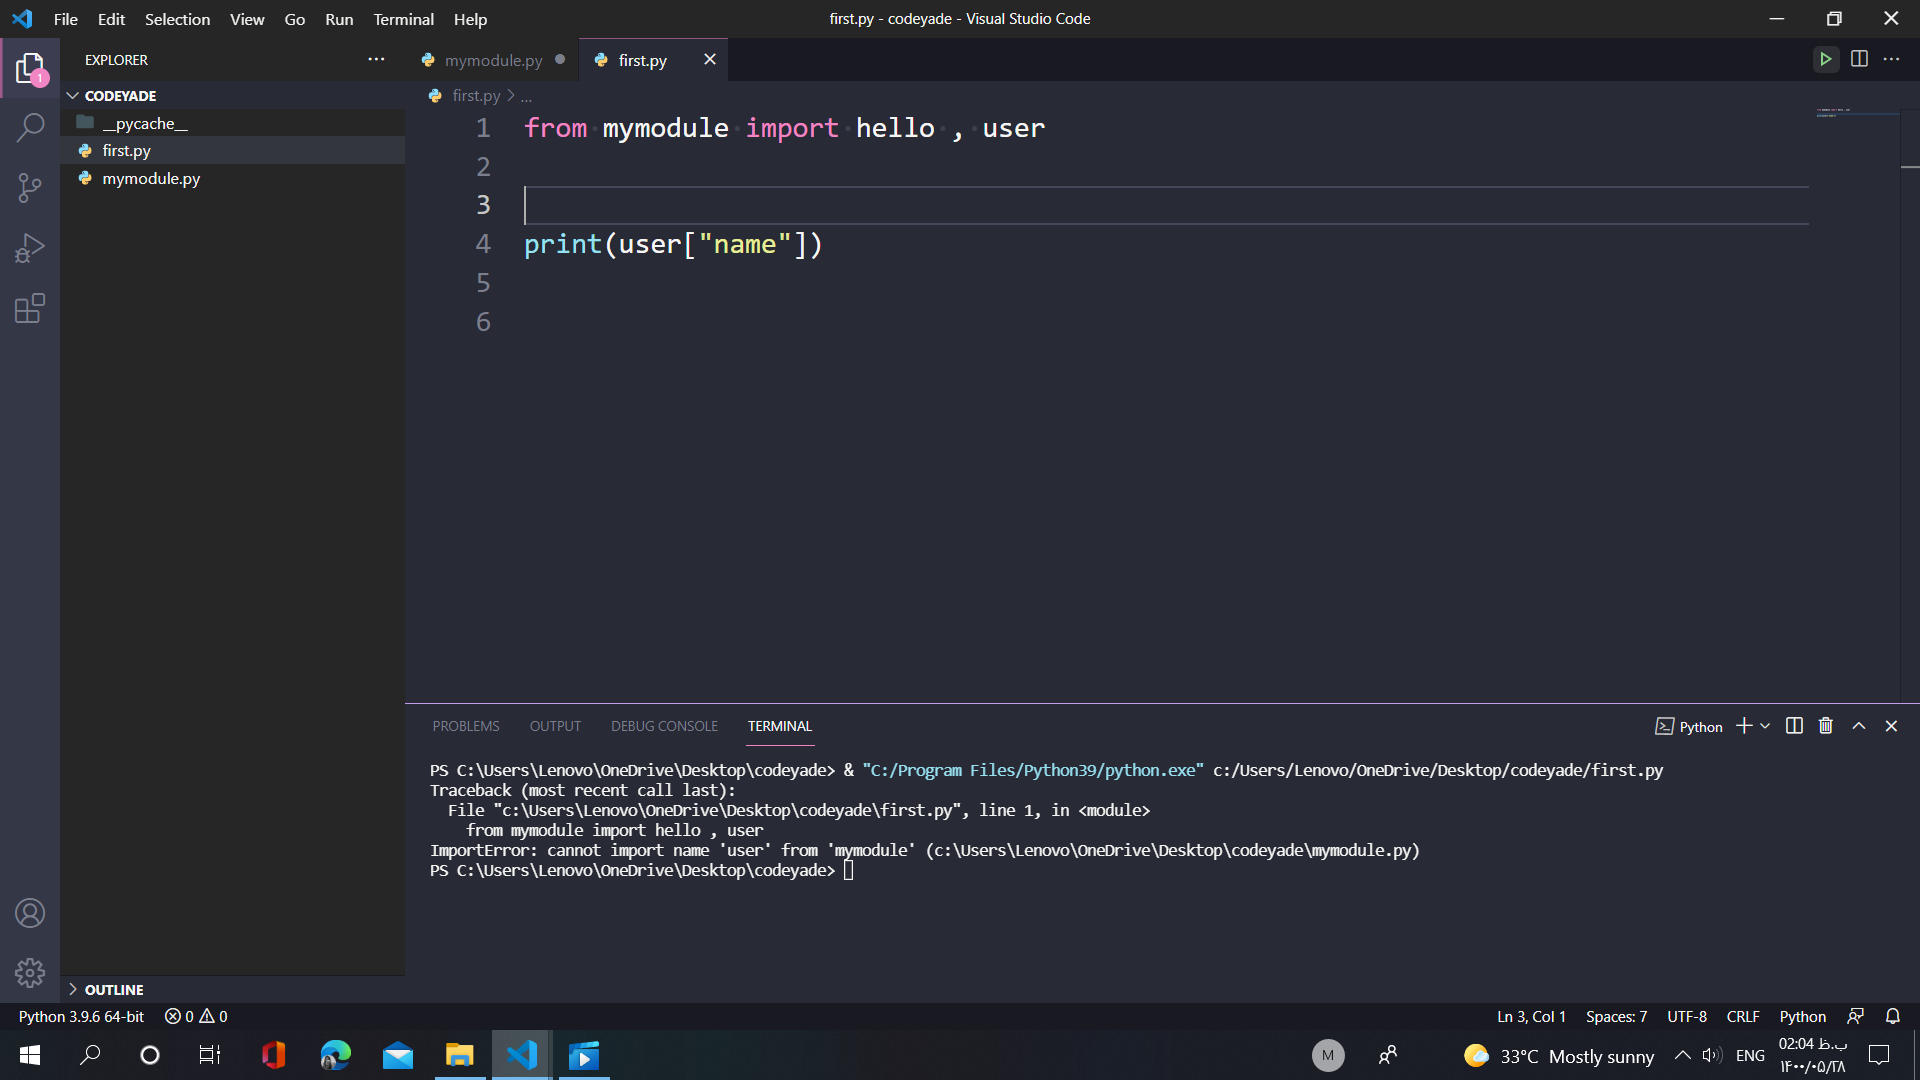Screen dimensions: 1920x1080
Task: Switch to the DEBUG CONSOLE panel tab
Action: click(x=664, y=726)
